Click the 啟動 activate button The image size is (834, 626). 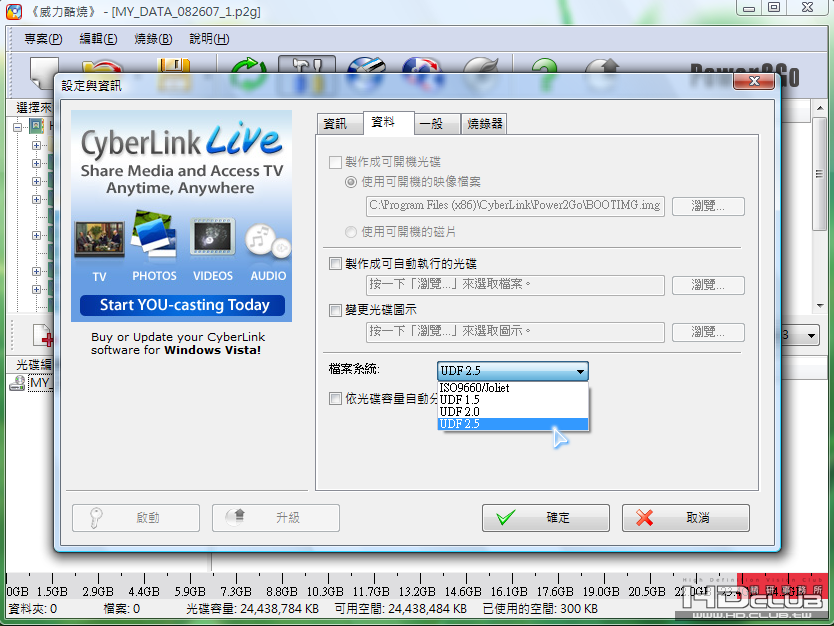click(x=136, y=518)
